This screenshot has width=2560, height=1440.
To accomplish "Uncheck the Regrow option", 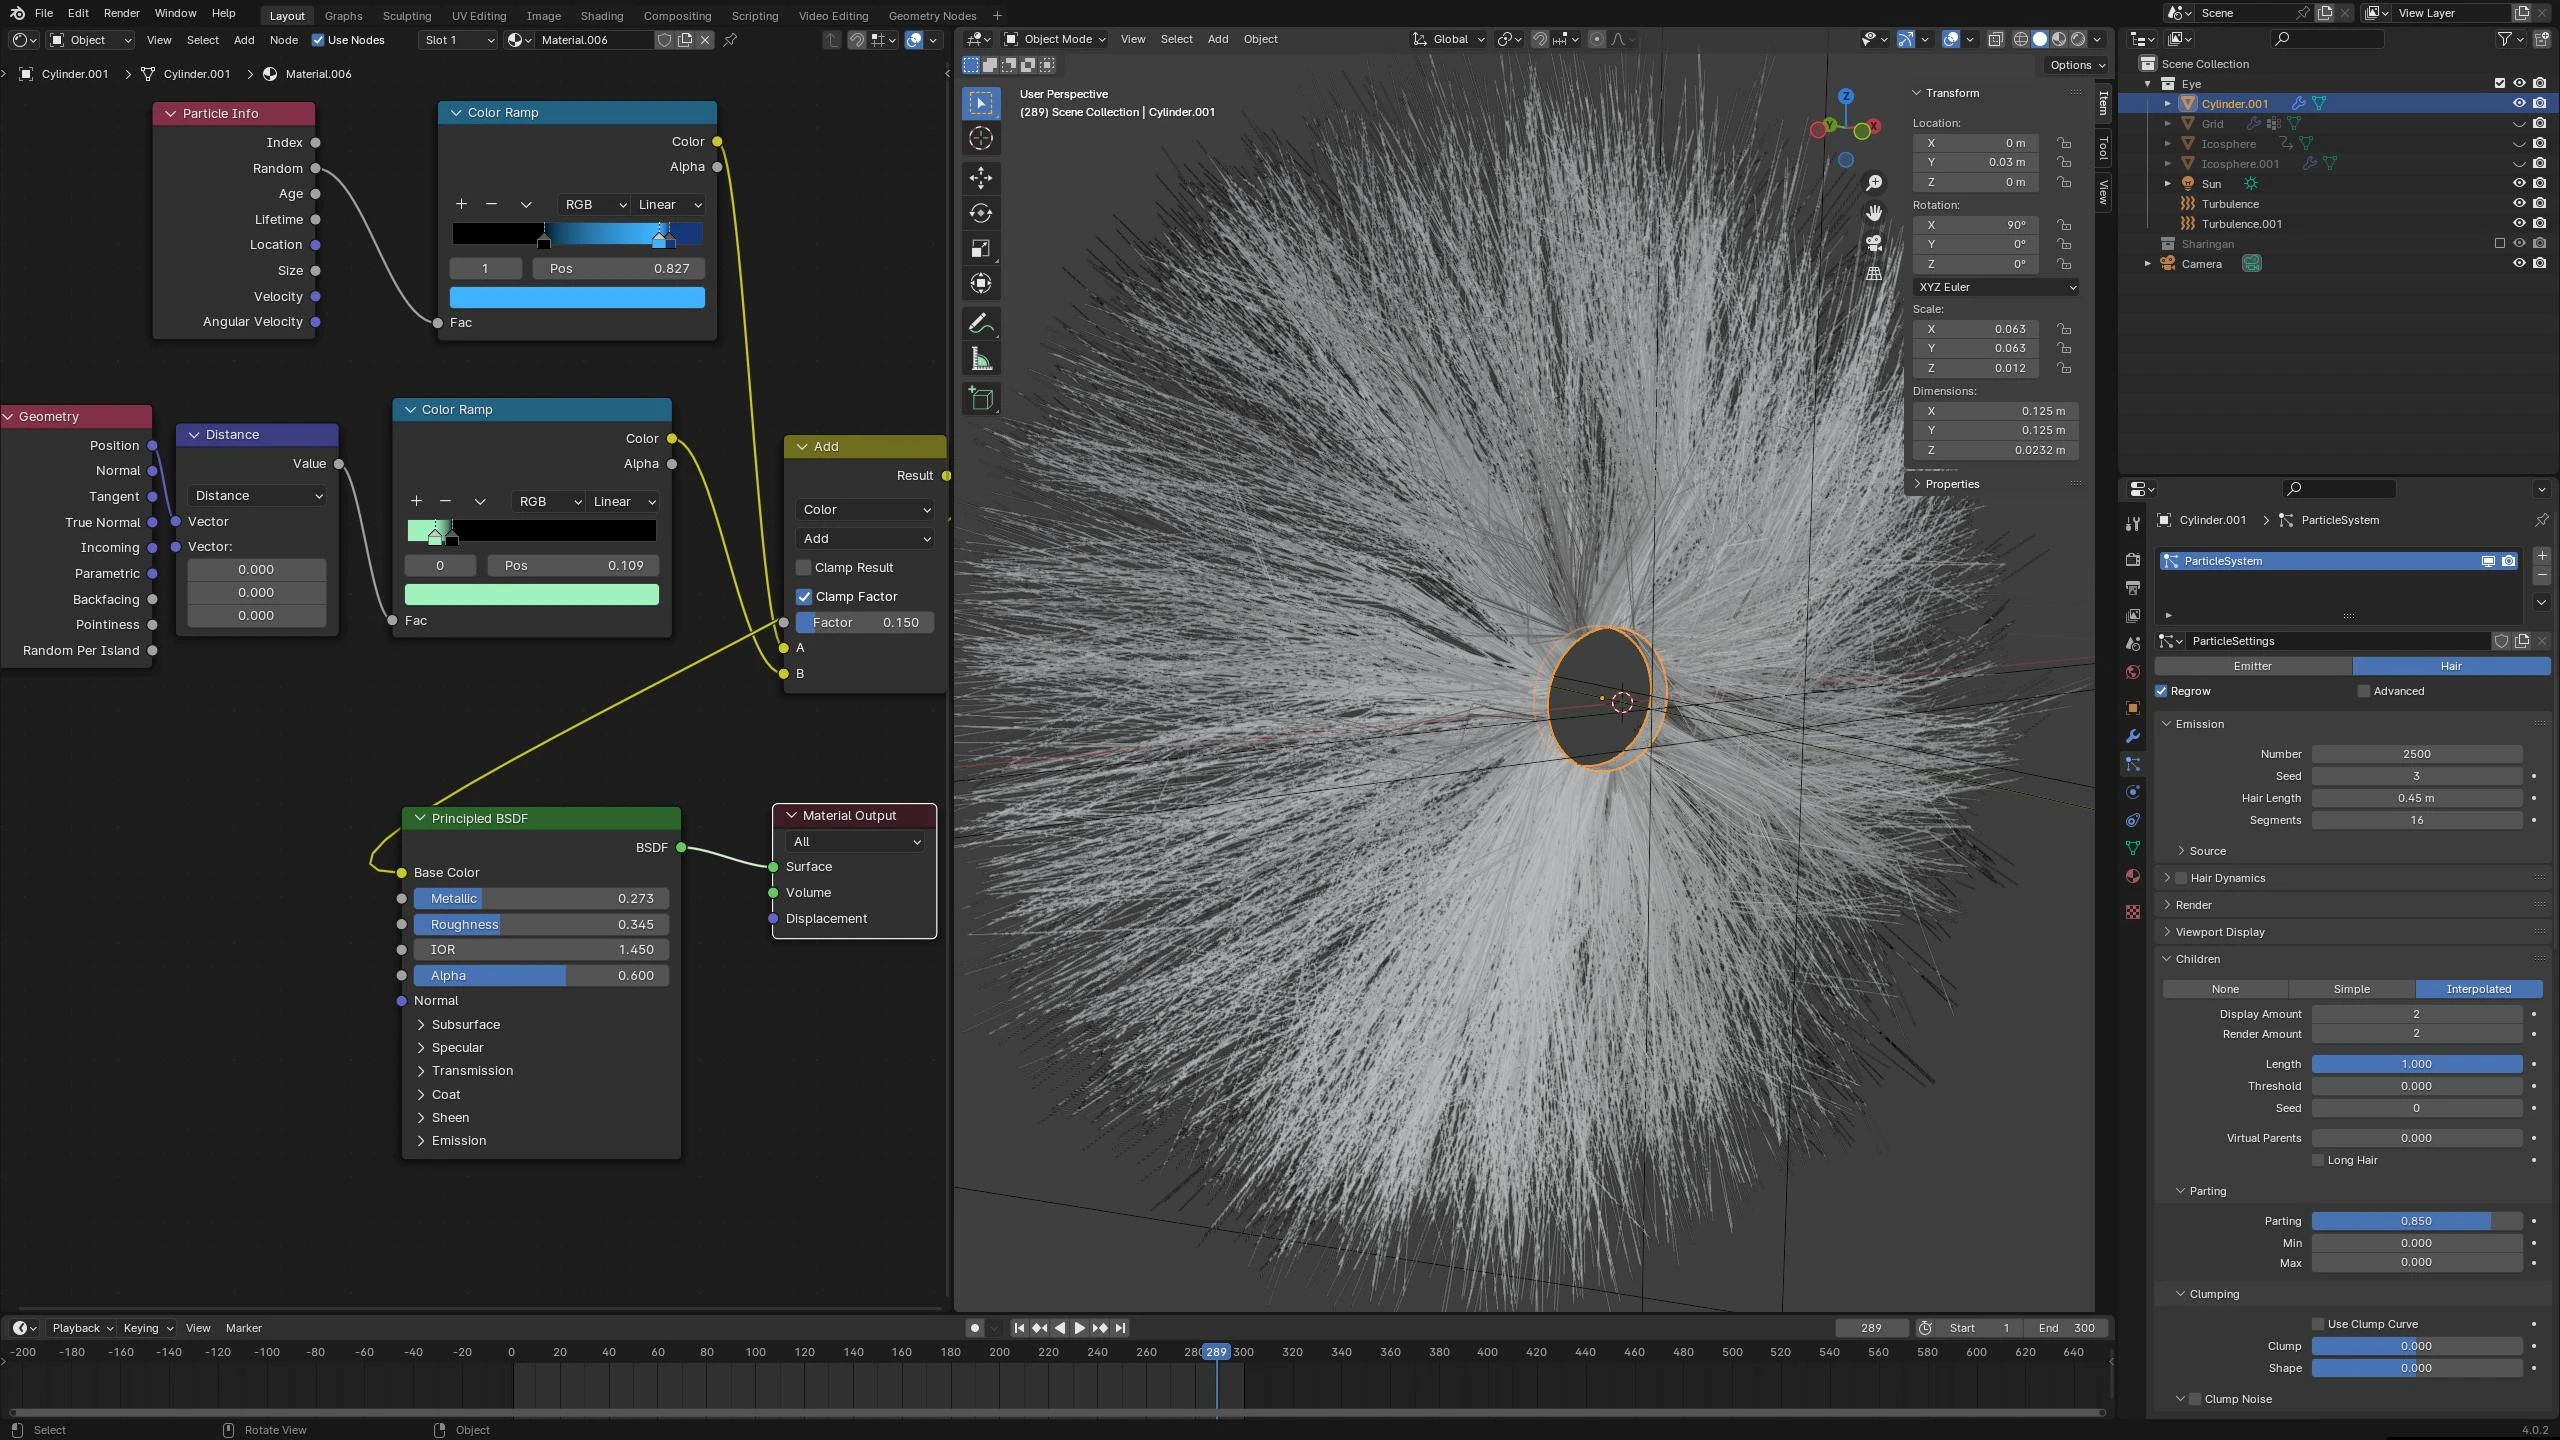I will coord(2162,691).
